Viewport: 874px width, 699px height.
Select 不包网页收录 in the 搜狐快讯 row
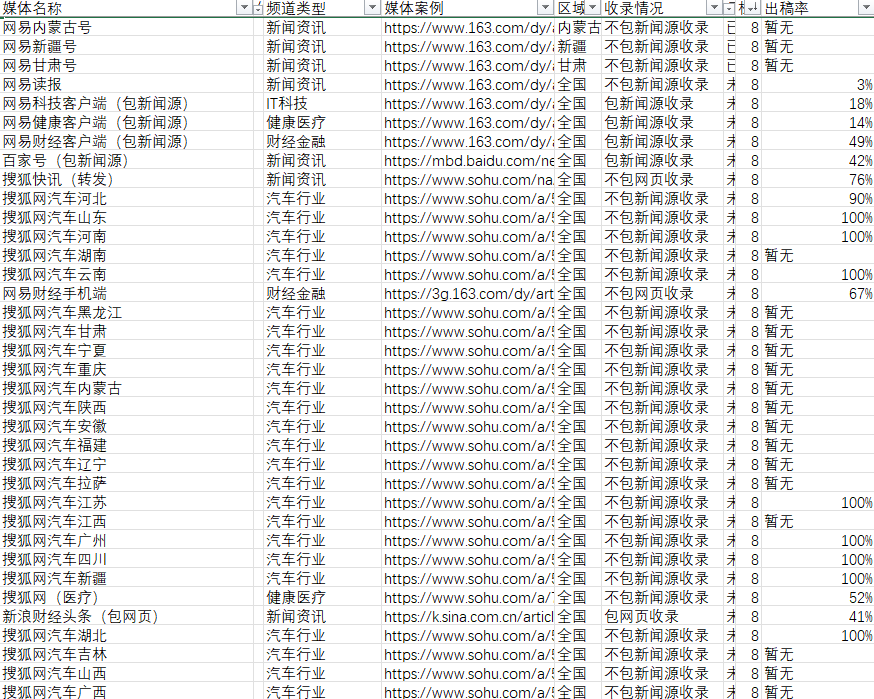click(662, 179)
